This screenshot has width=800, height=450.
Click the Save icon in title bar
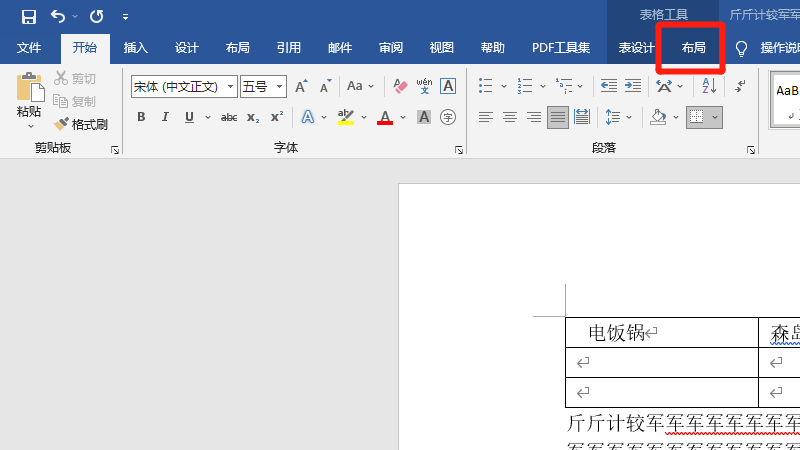click(x=28, y=16)
